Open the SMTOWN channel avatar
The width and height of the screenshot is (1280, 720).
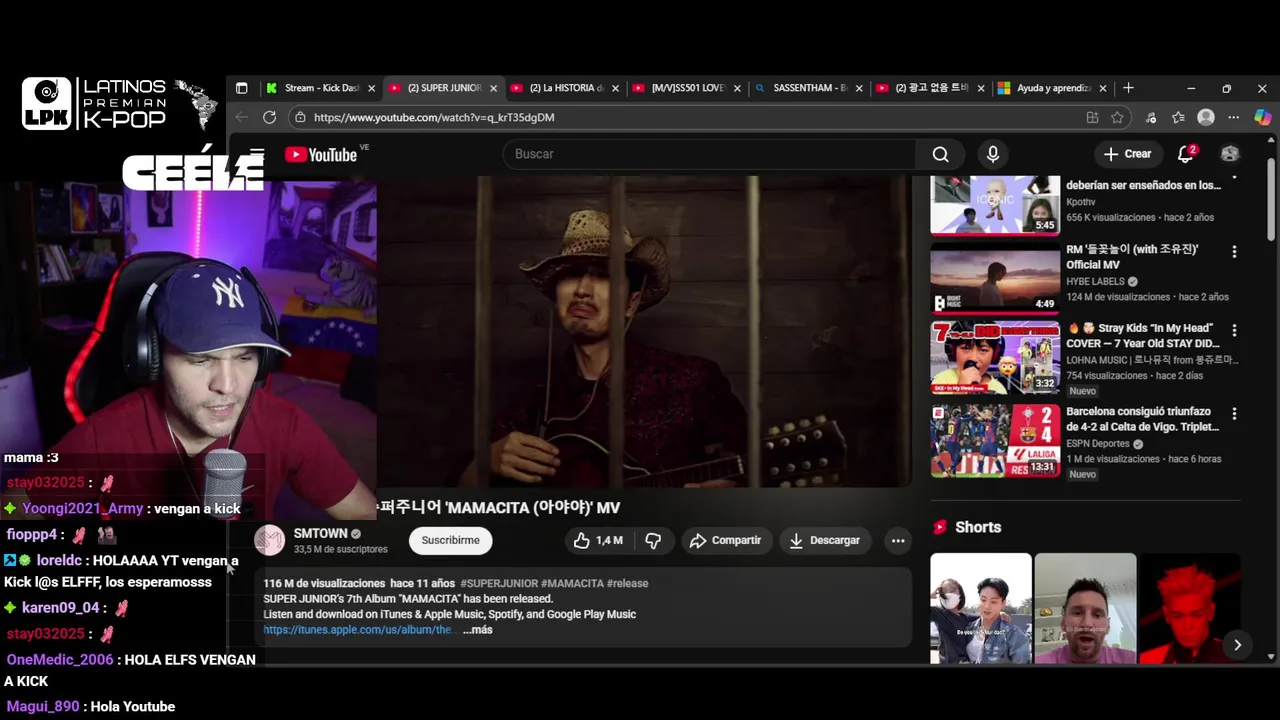[269, 540]
